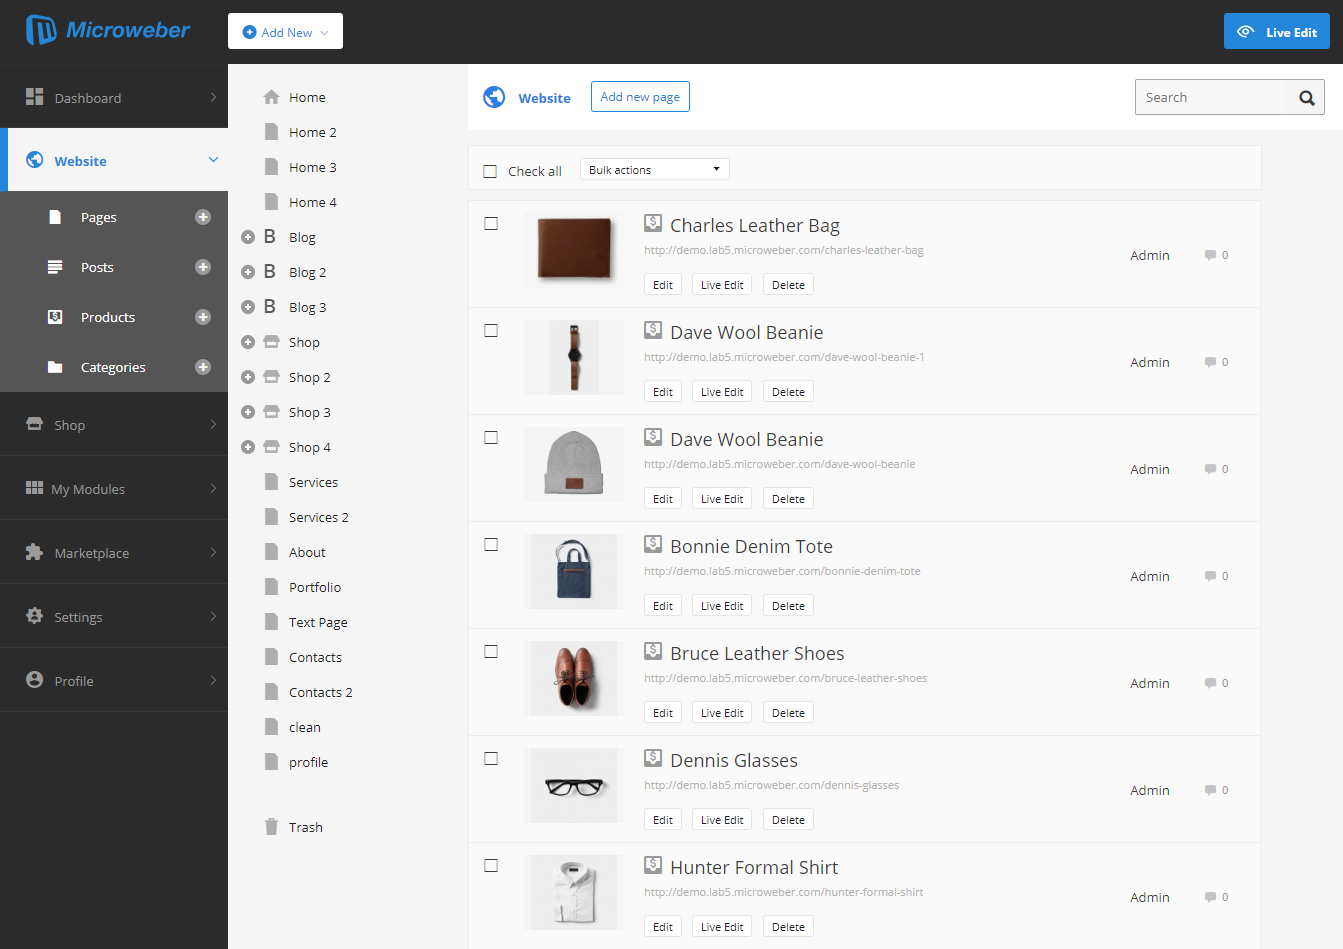This screenshot has width=1343, height=949.
Task: Click the product icon beside Charles Leather Bag
Action: coord(653,222)
